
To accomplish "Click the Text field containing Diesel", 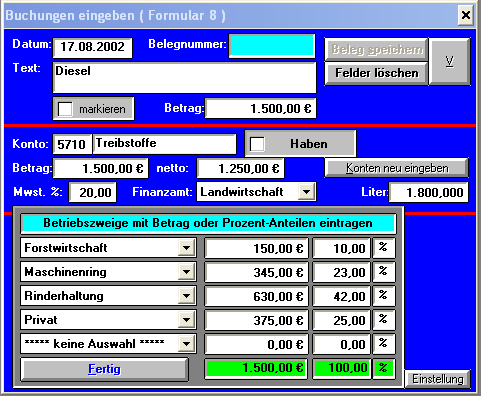I will click(x=184, y=77).
